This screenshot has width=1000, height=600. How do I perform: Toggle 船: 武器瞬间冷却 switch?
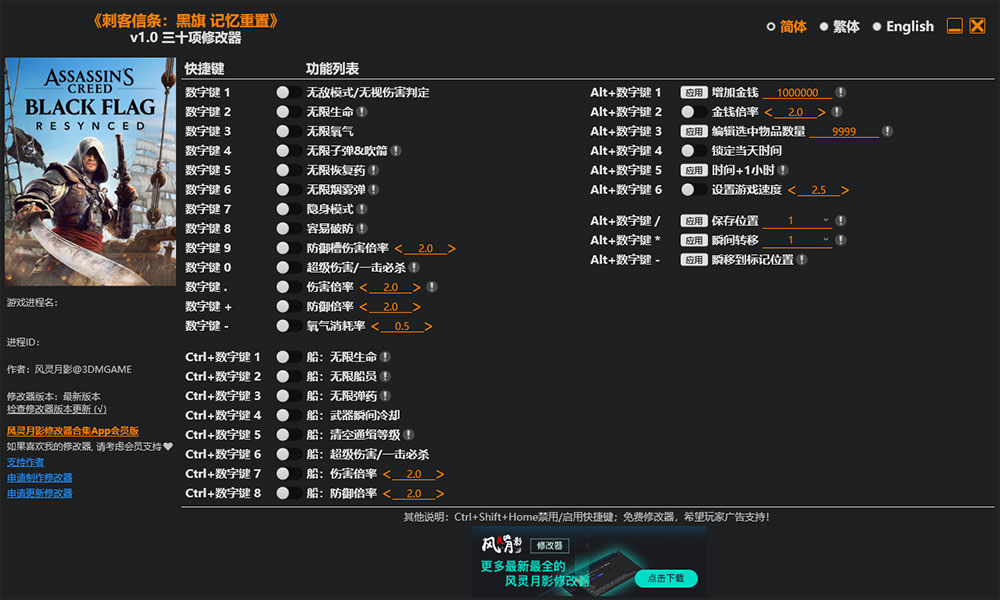pos(288,415)
